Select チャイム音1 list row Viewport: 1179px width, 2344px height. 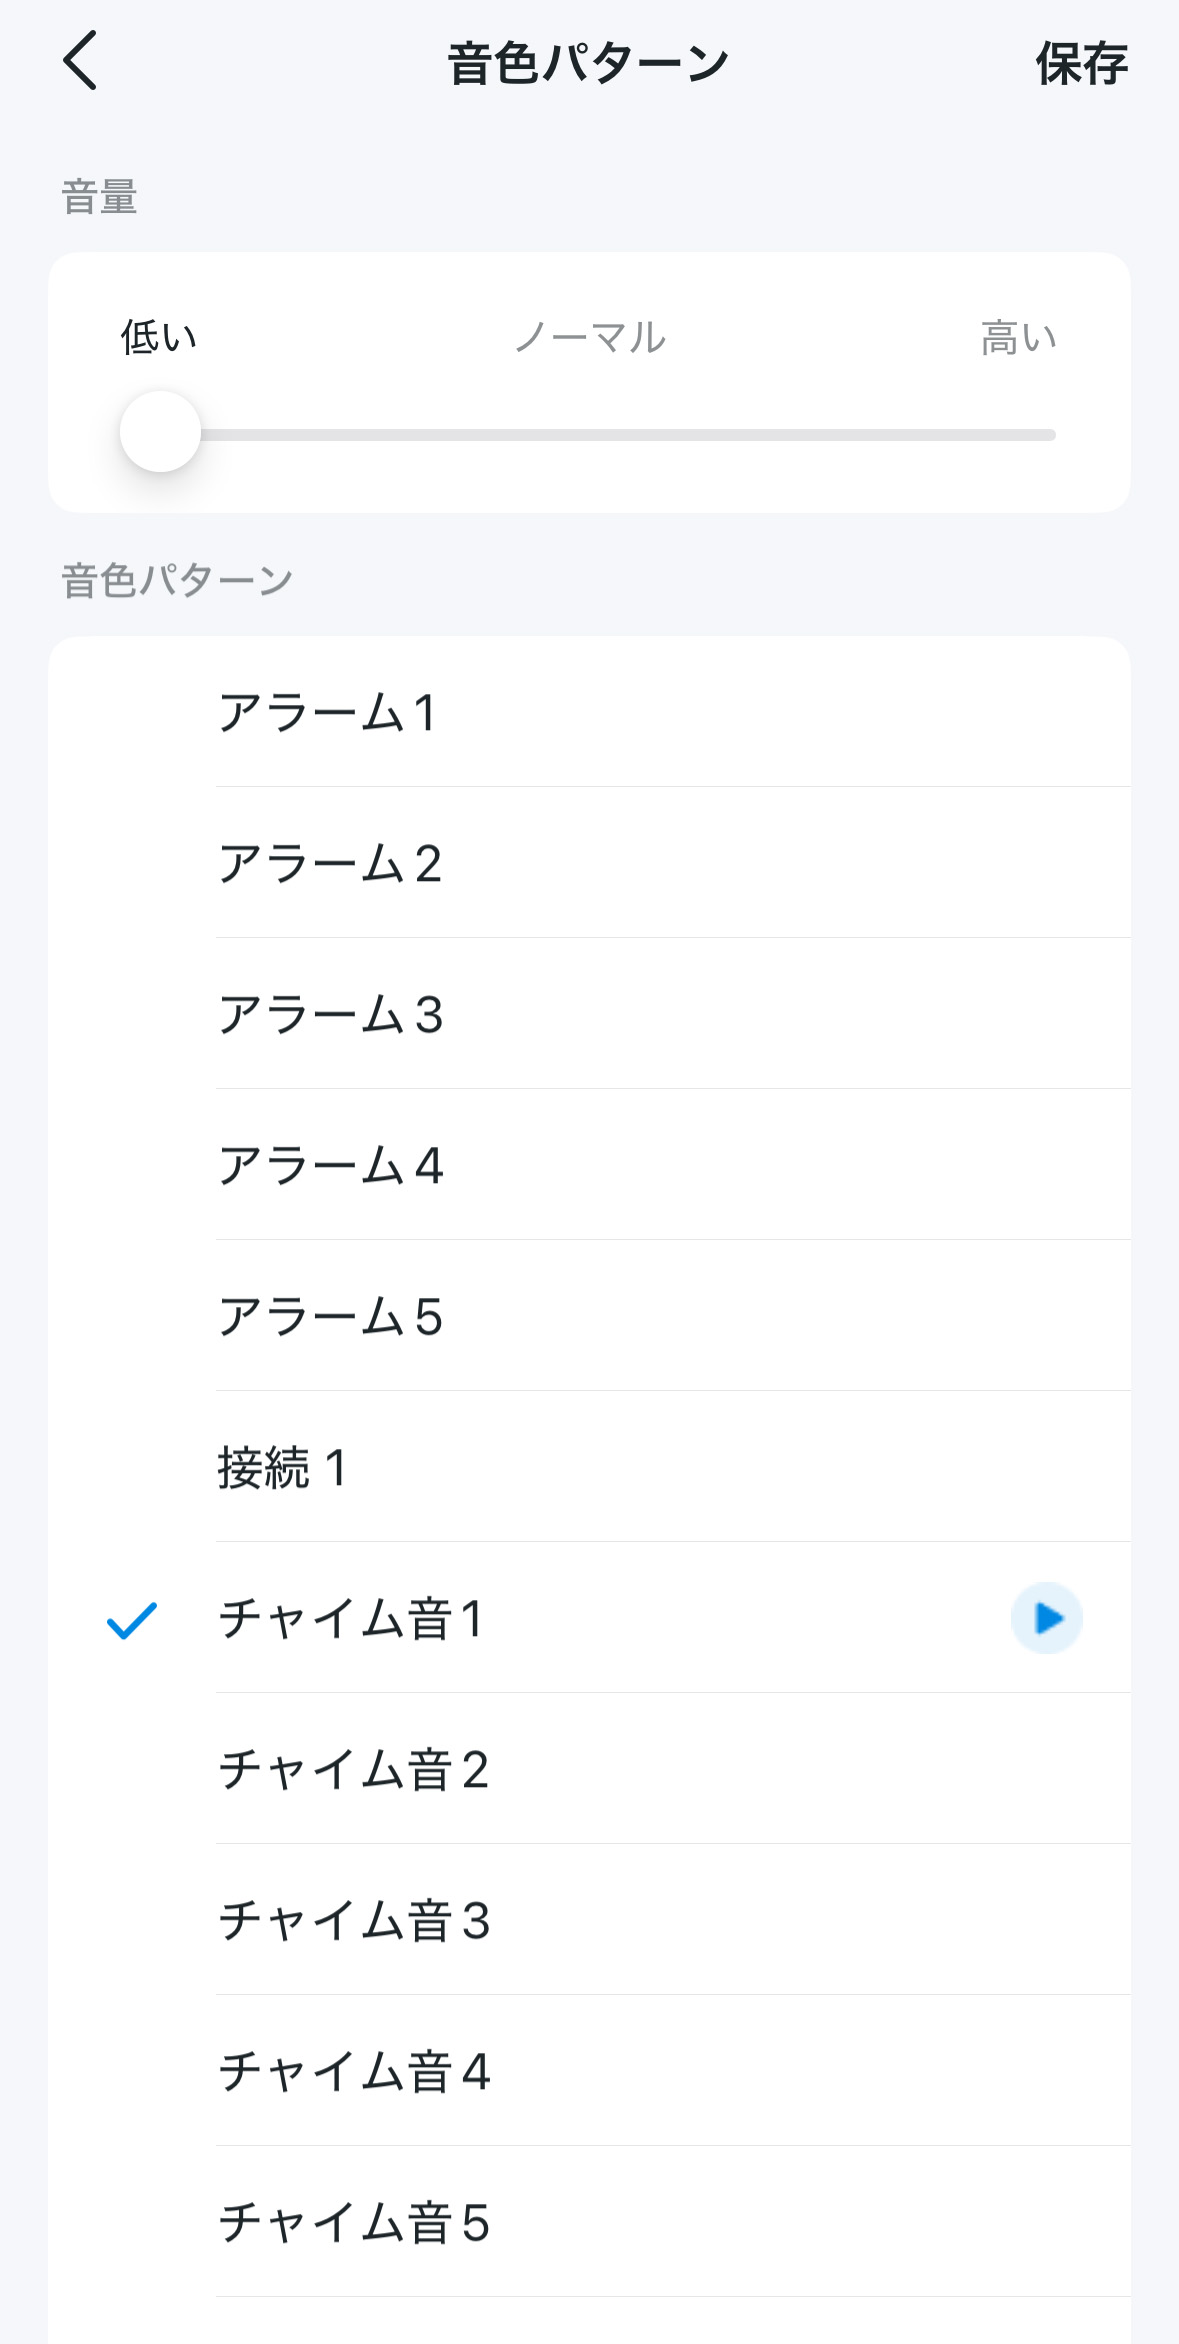590,1618
